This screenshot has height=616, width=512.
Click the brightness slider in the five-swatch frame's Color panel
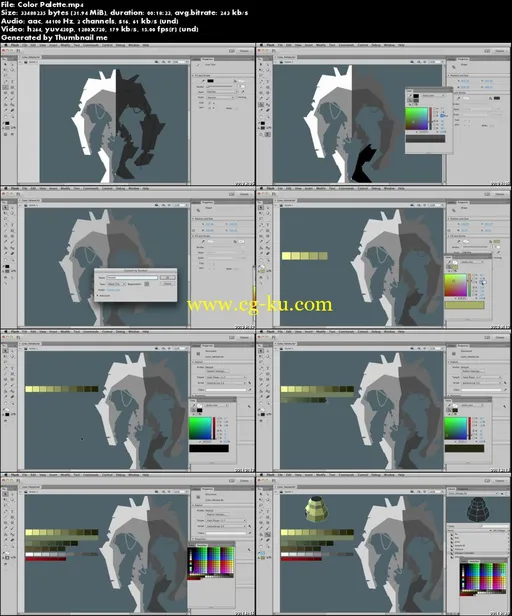click(x=470, y=285)
